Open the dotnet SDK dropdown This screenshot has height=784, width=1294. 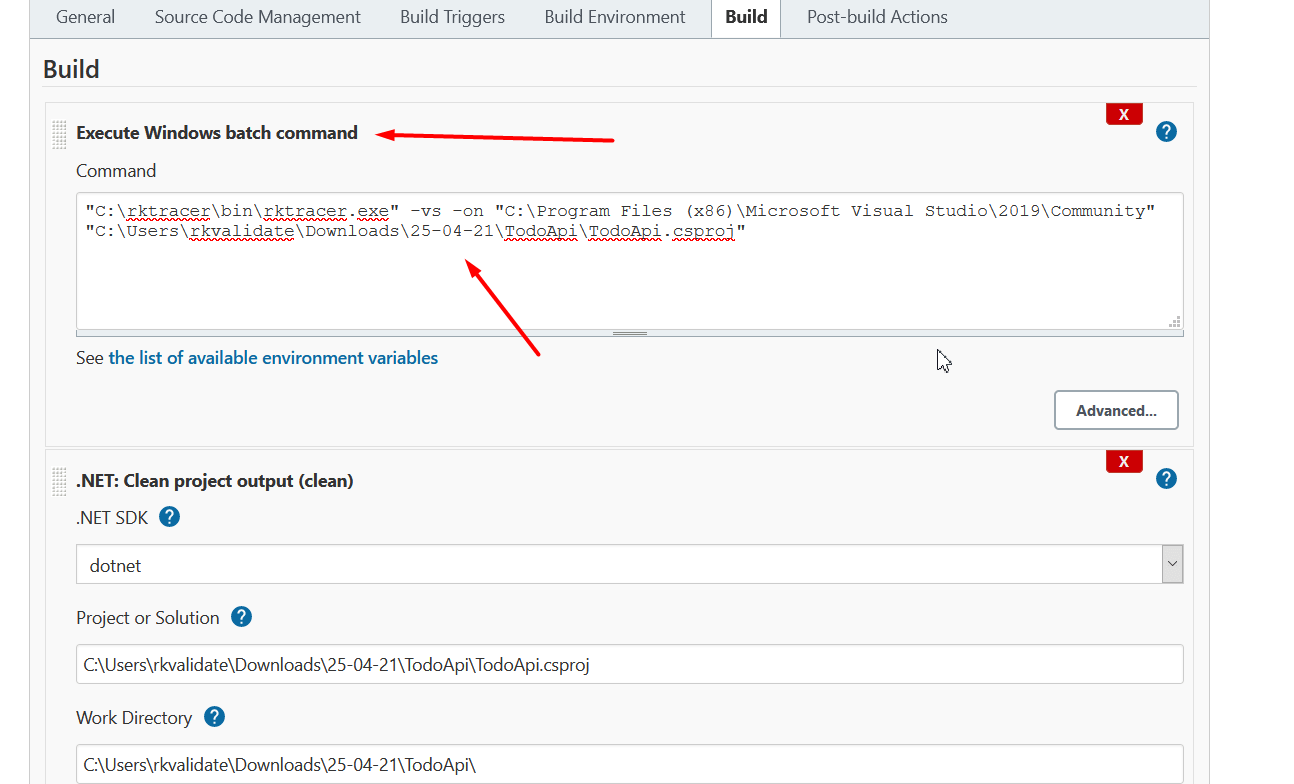1171,563
